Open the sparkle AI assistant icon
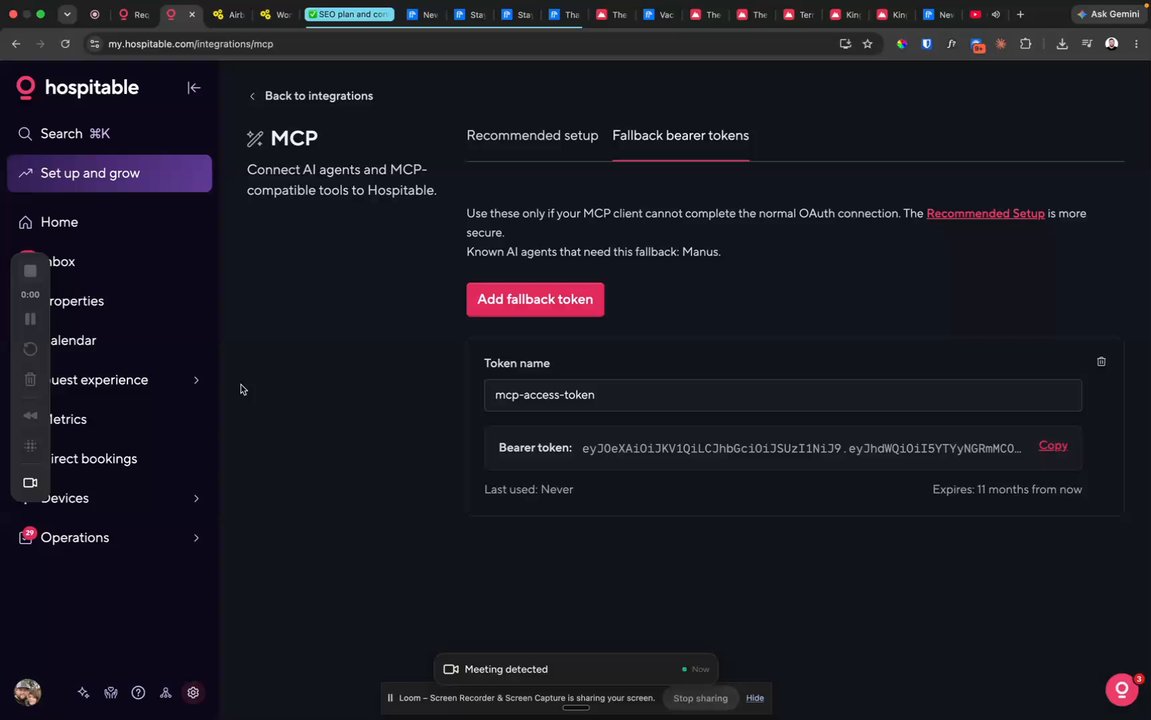This screenshot has height=720, width=1151. pyautogui.click(x=84, y=693)
